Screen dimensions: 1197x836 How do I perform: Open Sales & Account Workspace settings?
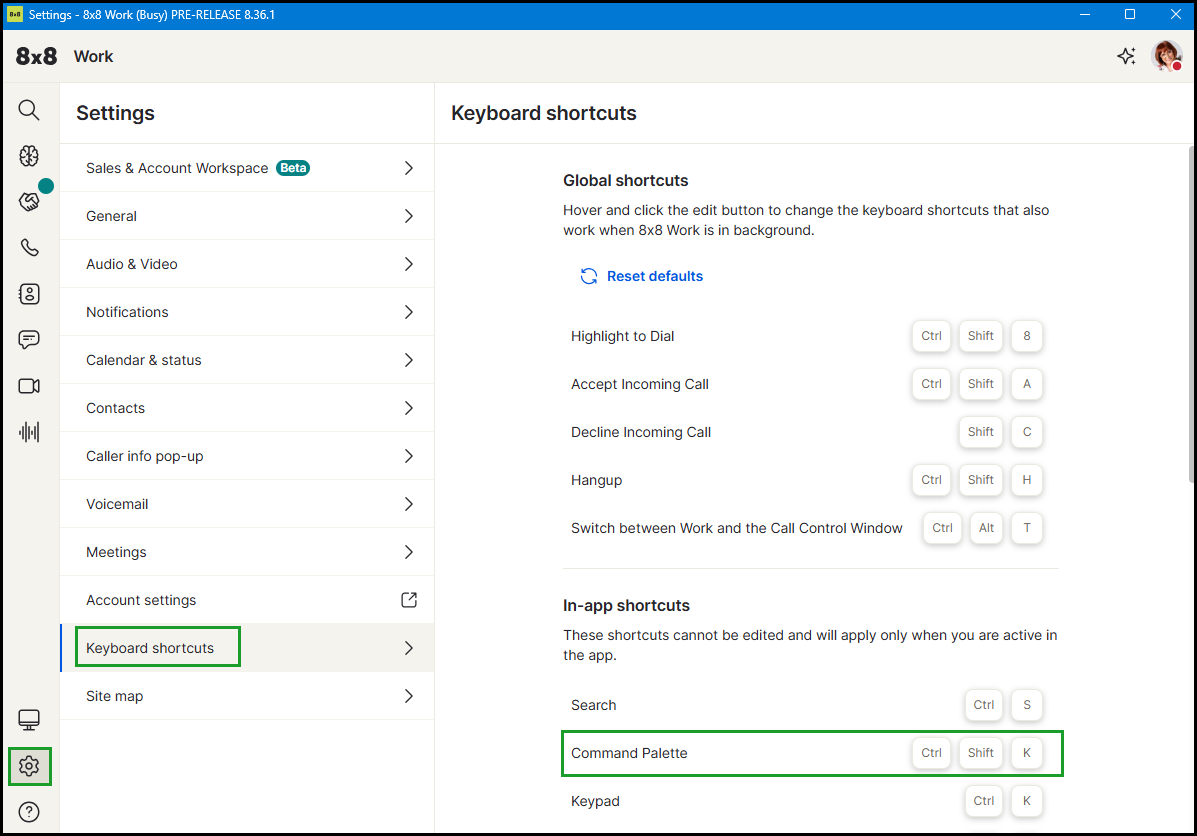pyautogui.click(x=247, y=168)
